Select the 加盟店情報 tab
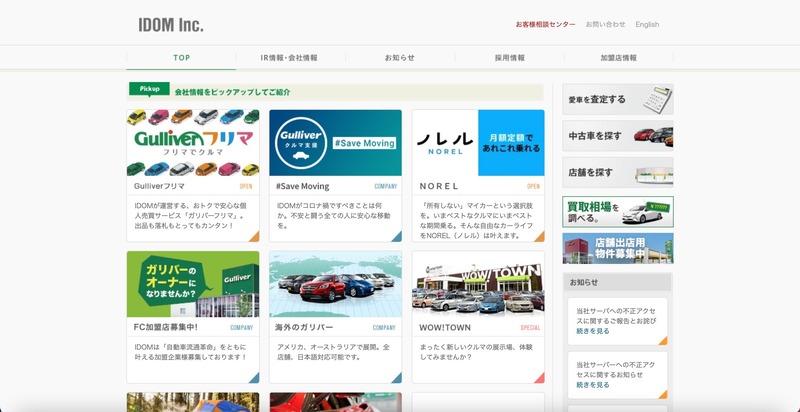Viewport: 800px width, 412px height. pyautogui.click(x=618, y=58)
